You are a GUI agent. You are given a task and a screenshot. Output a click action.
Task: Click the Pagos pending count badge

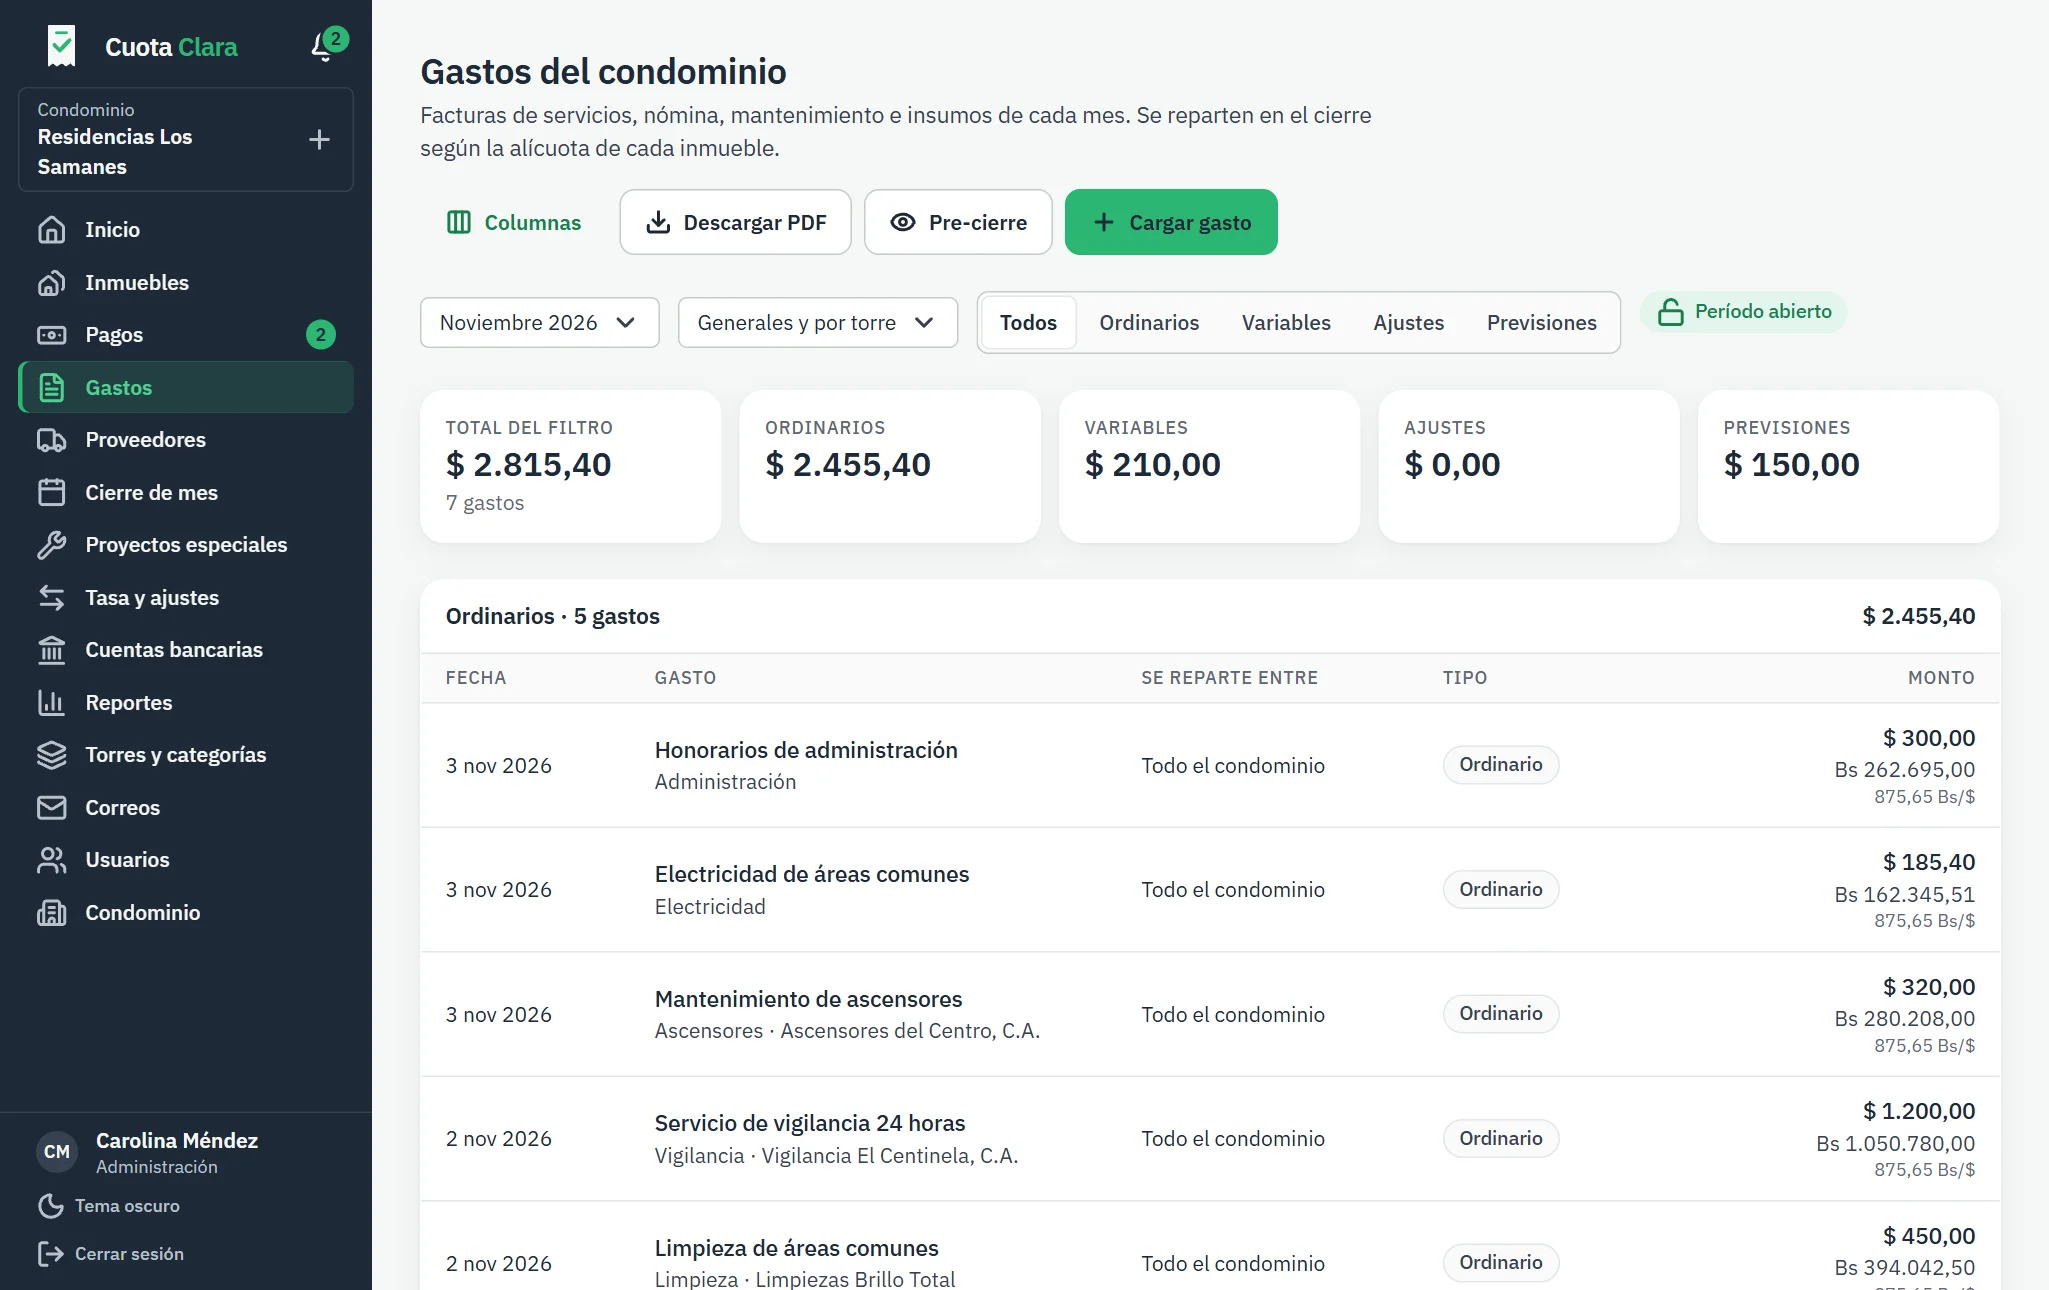[320, 335]
